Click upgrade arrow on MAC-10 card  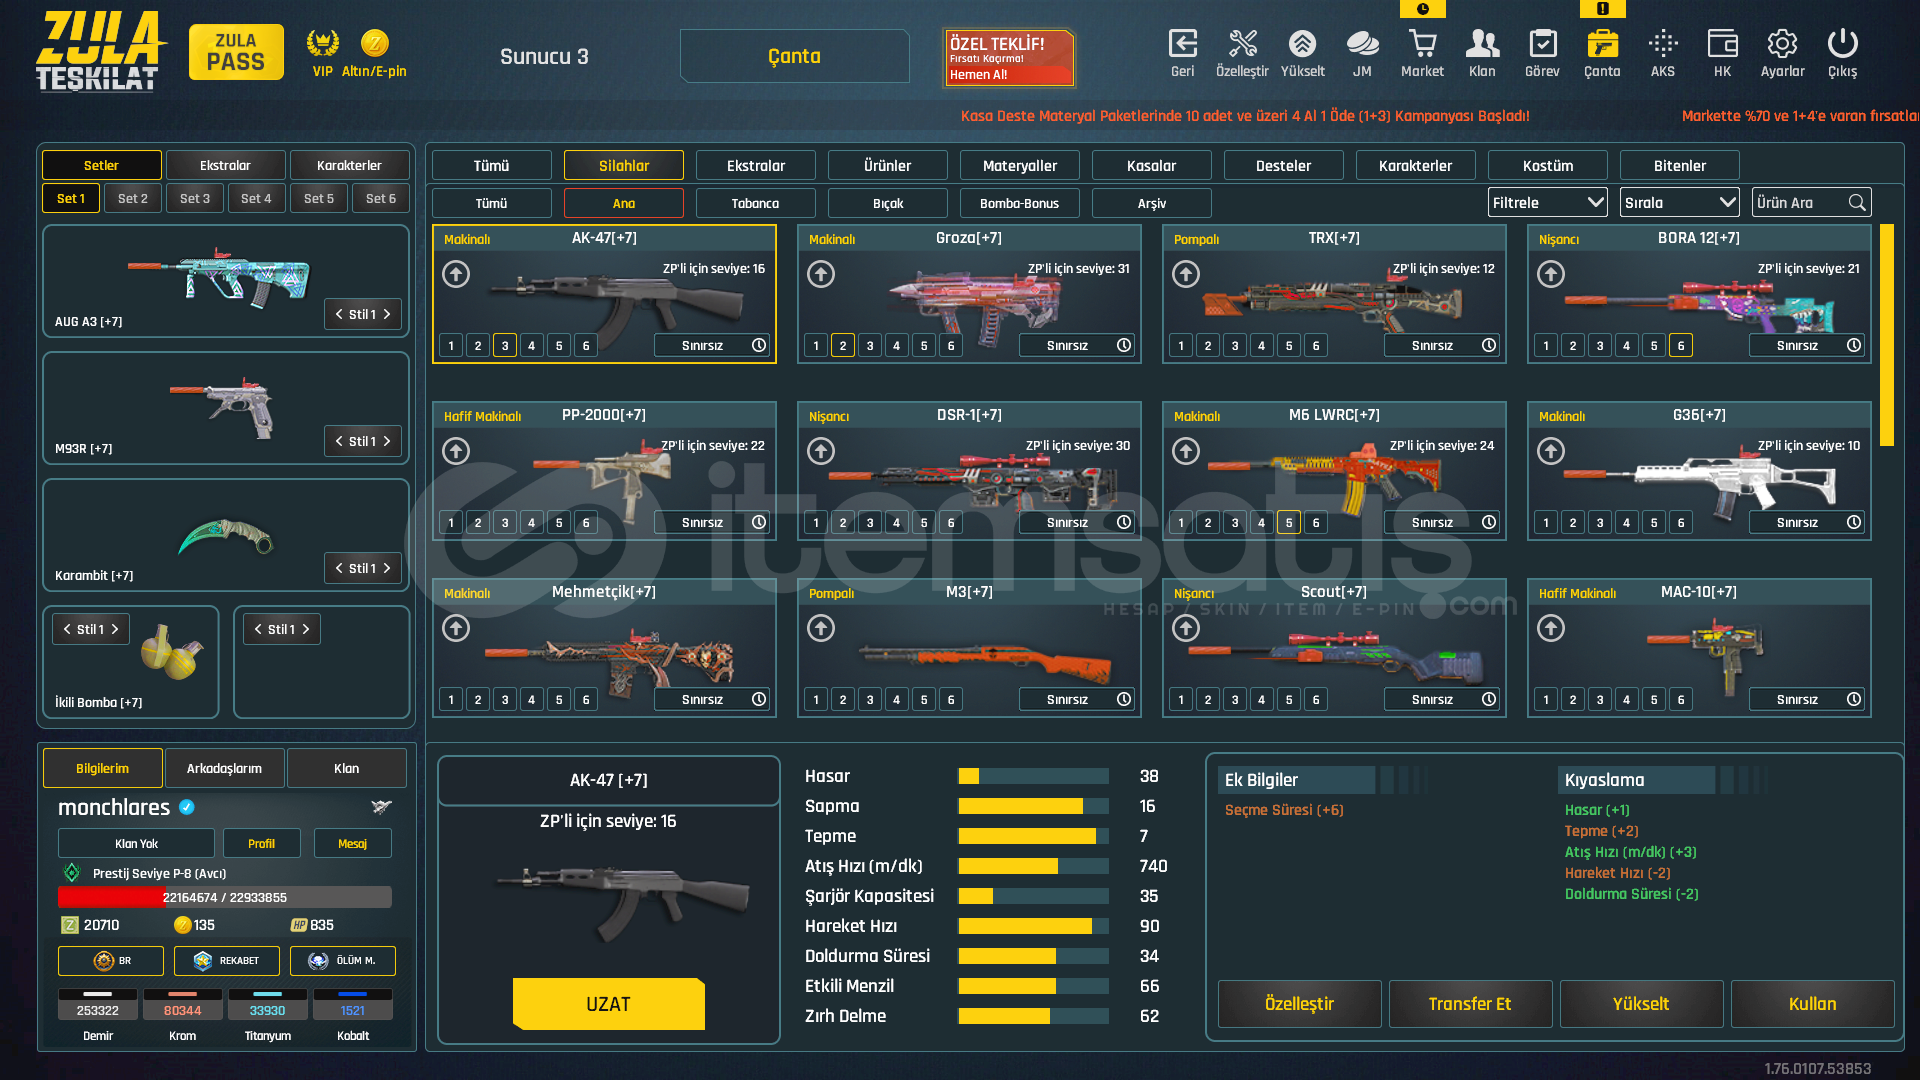[1551, 628]
